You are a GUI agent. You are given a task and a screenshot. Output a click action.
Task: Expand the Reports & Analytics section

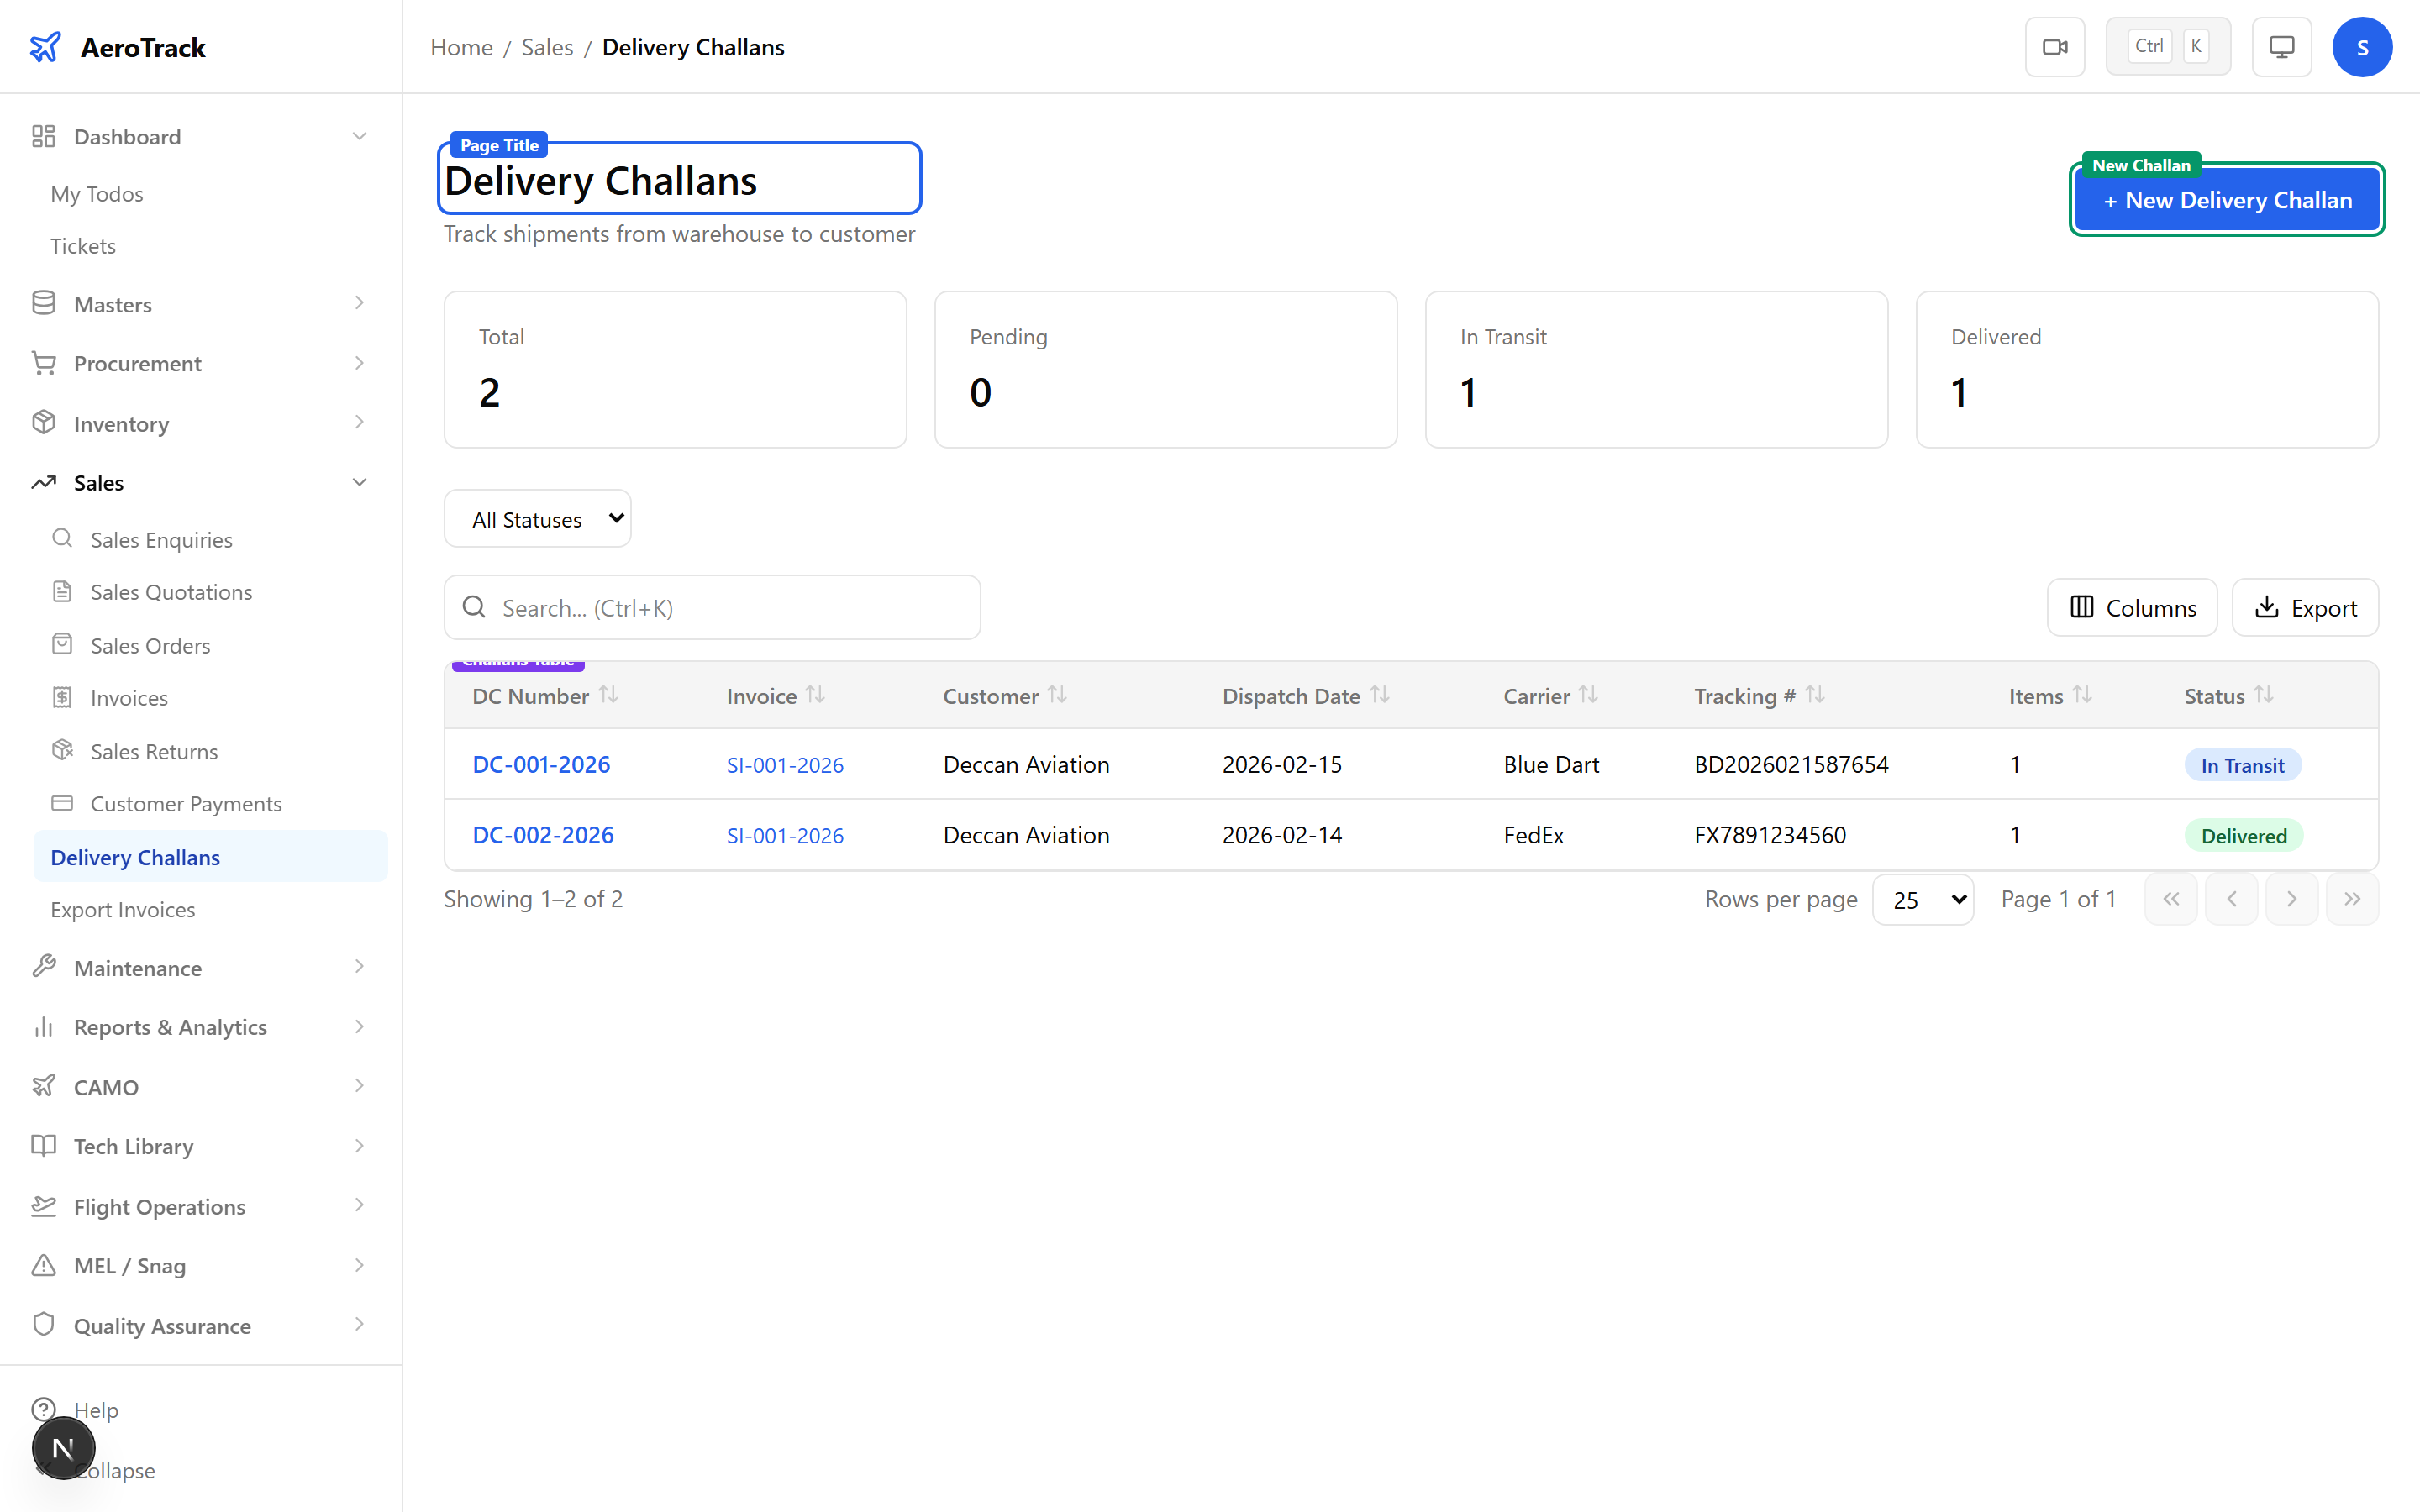170,1027
